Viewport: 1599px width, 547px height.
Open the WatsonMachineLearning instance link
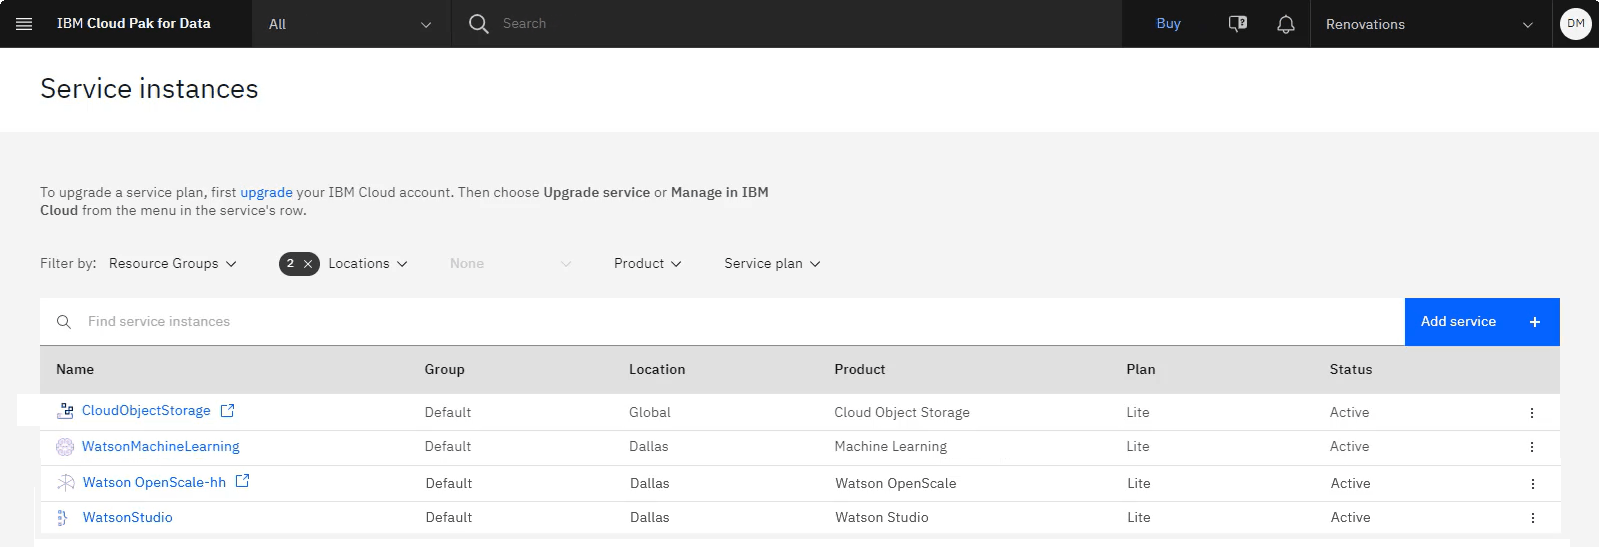pyautogui.click(x=161, y=447)
